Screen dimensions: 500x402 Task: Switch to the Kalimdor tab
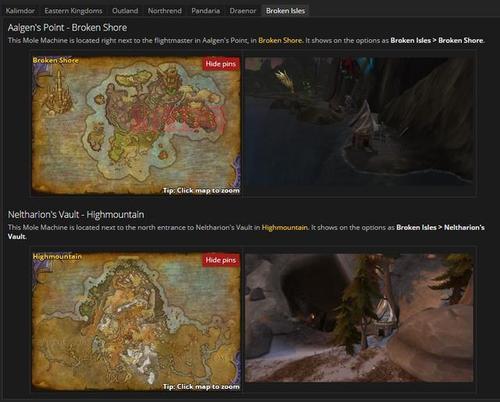tap(20, 11)
